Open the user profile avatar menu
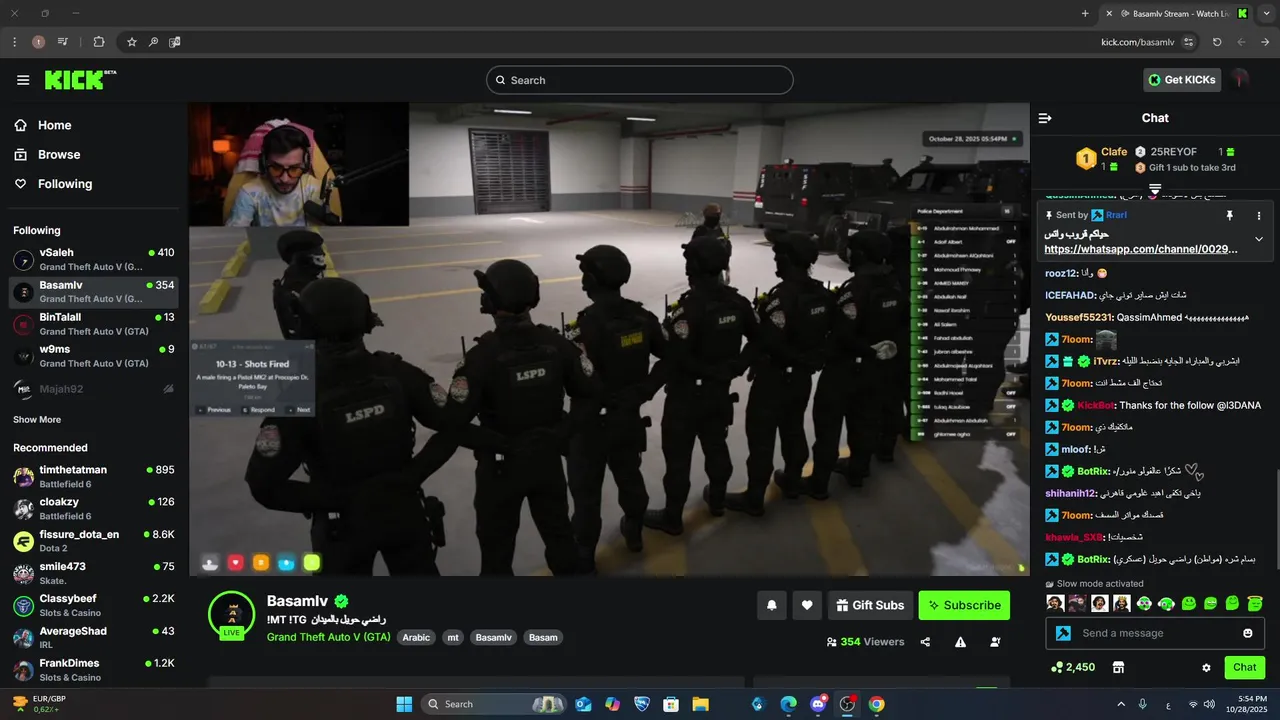The image size is (1280, 720). point(1241,80)
